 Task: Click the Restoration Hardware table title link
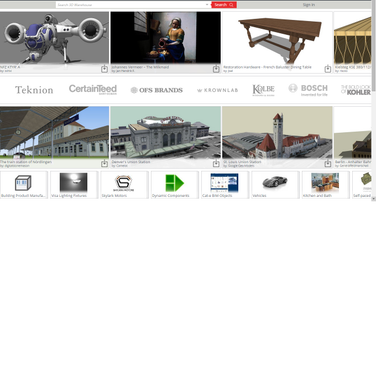[267, 67]
